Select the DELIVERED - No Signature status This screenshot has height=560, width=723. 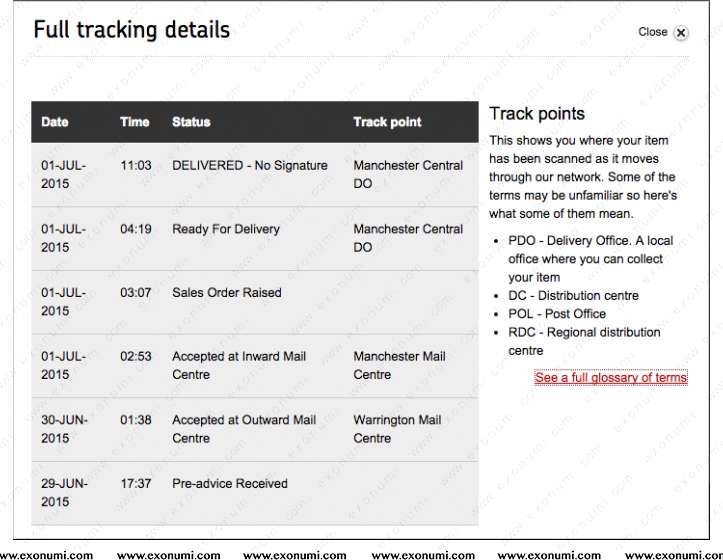pyautogui.click(x=249, y=165)
